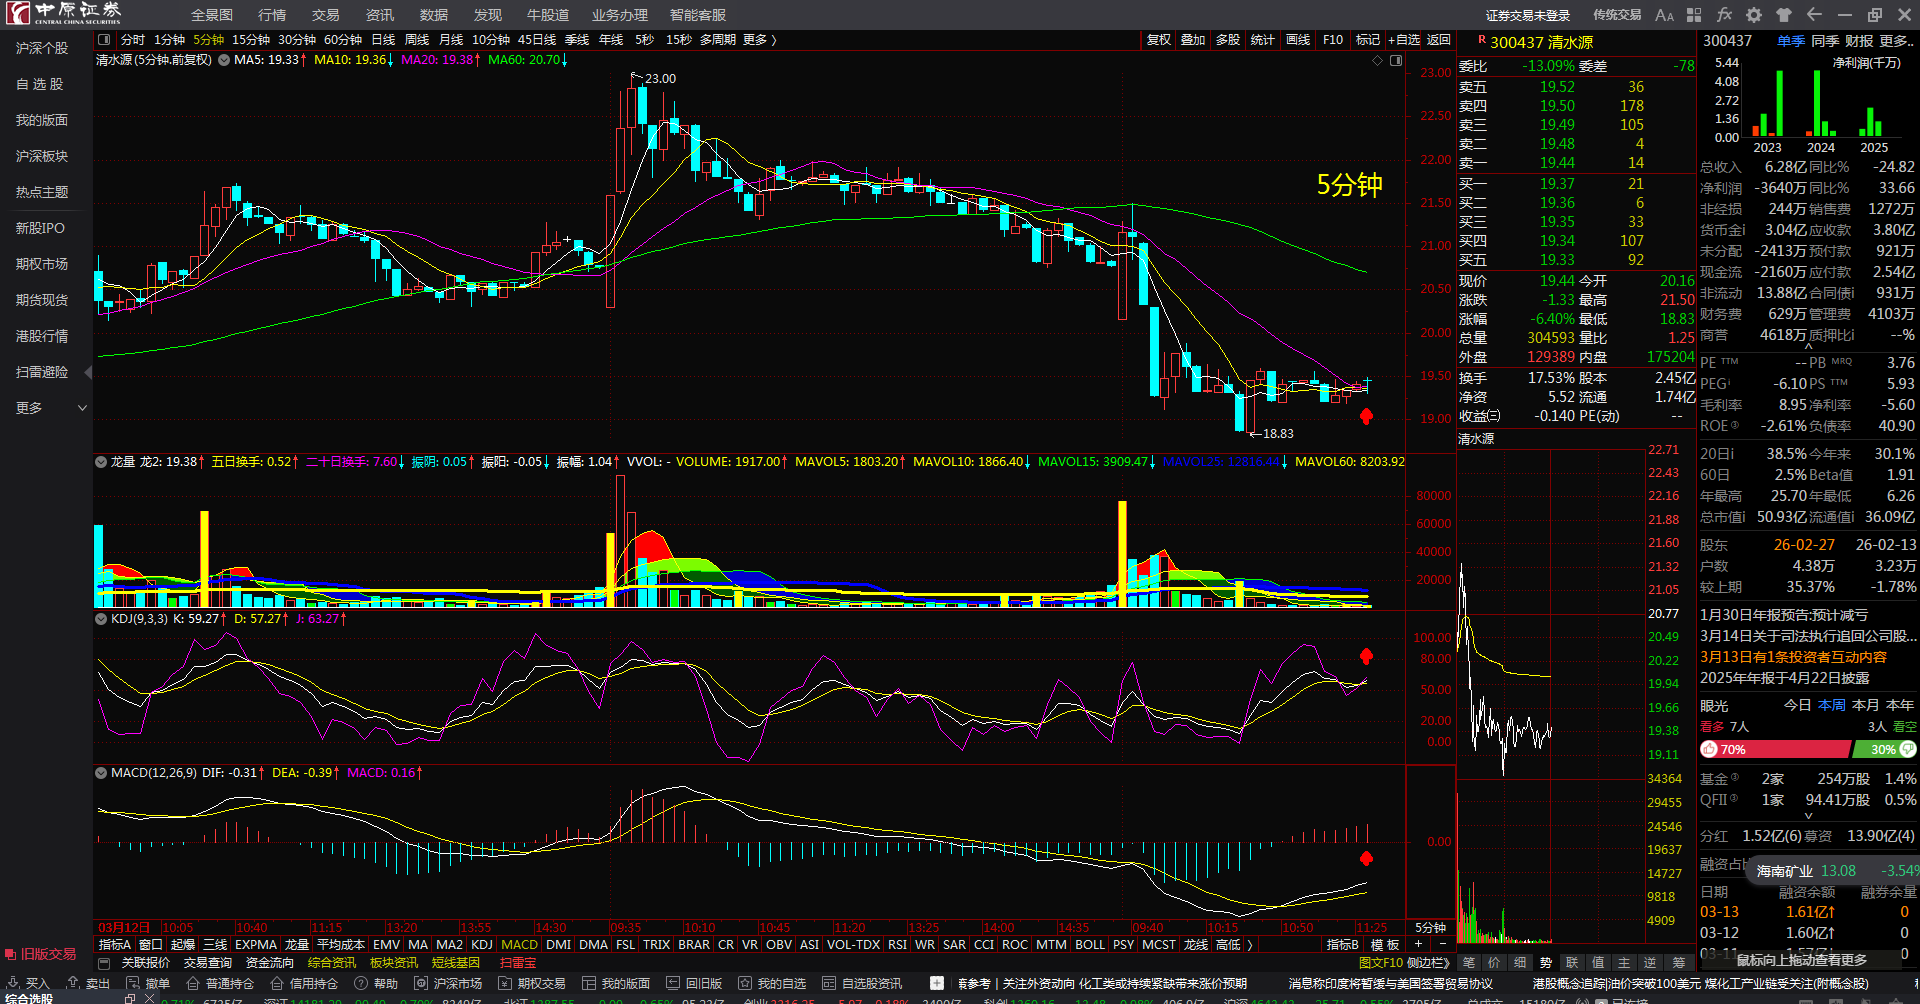Screen dimensions: 1920x1004
Task: Open the formula (fx) manager
Action: pyautogui.click(x=1724, y=15)
